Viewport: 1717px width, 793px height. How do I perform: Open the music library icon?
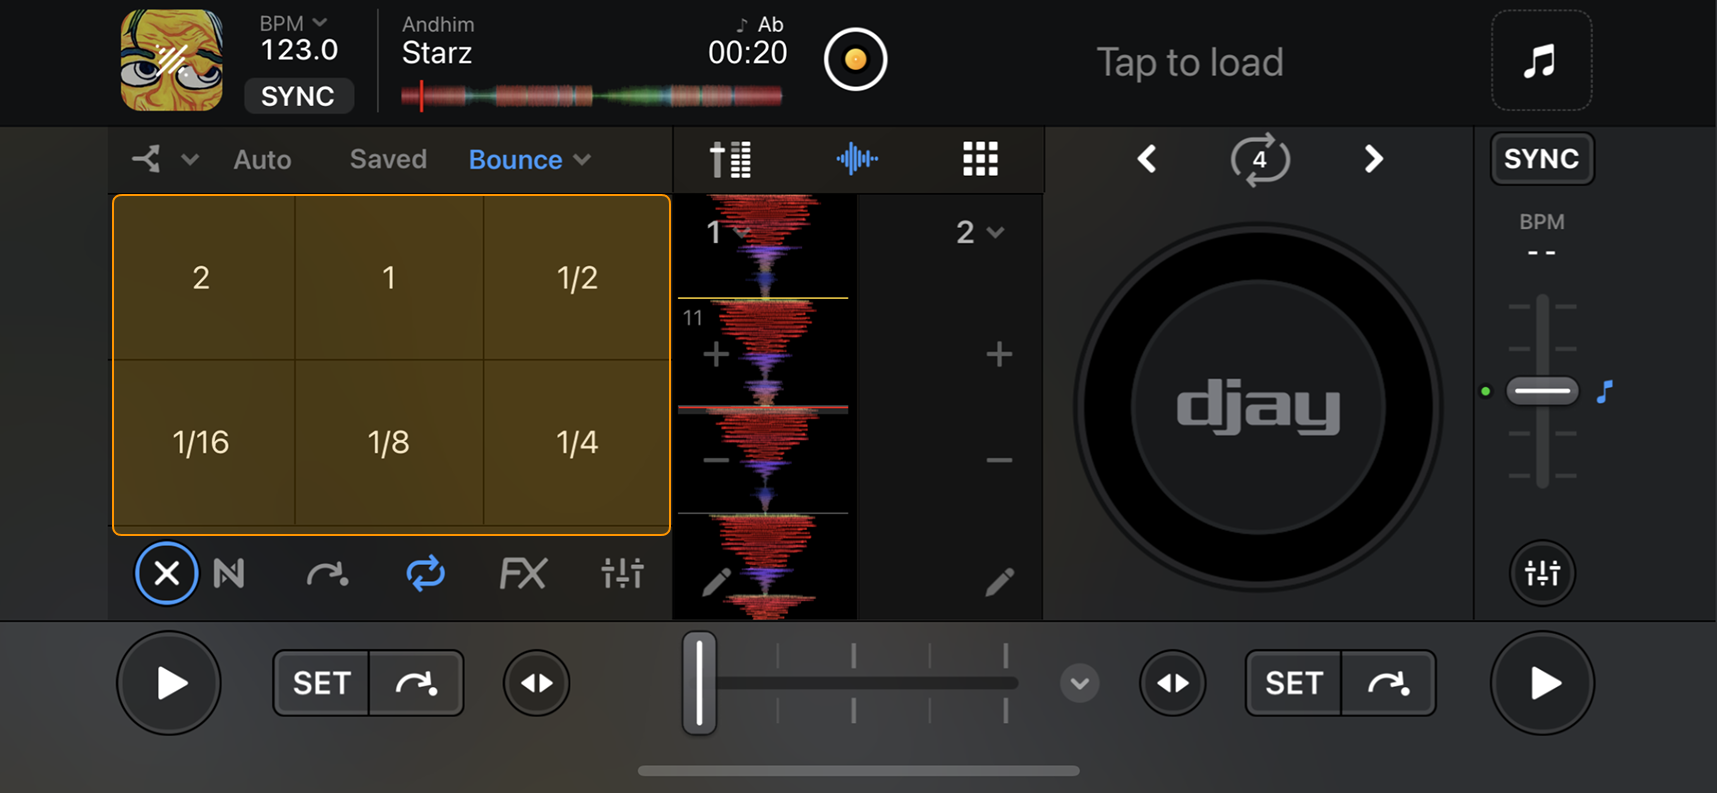(x=1540, y=61)
